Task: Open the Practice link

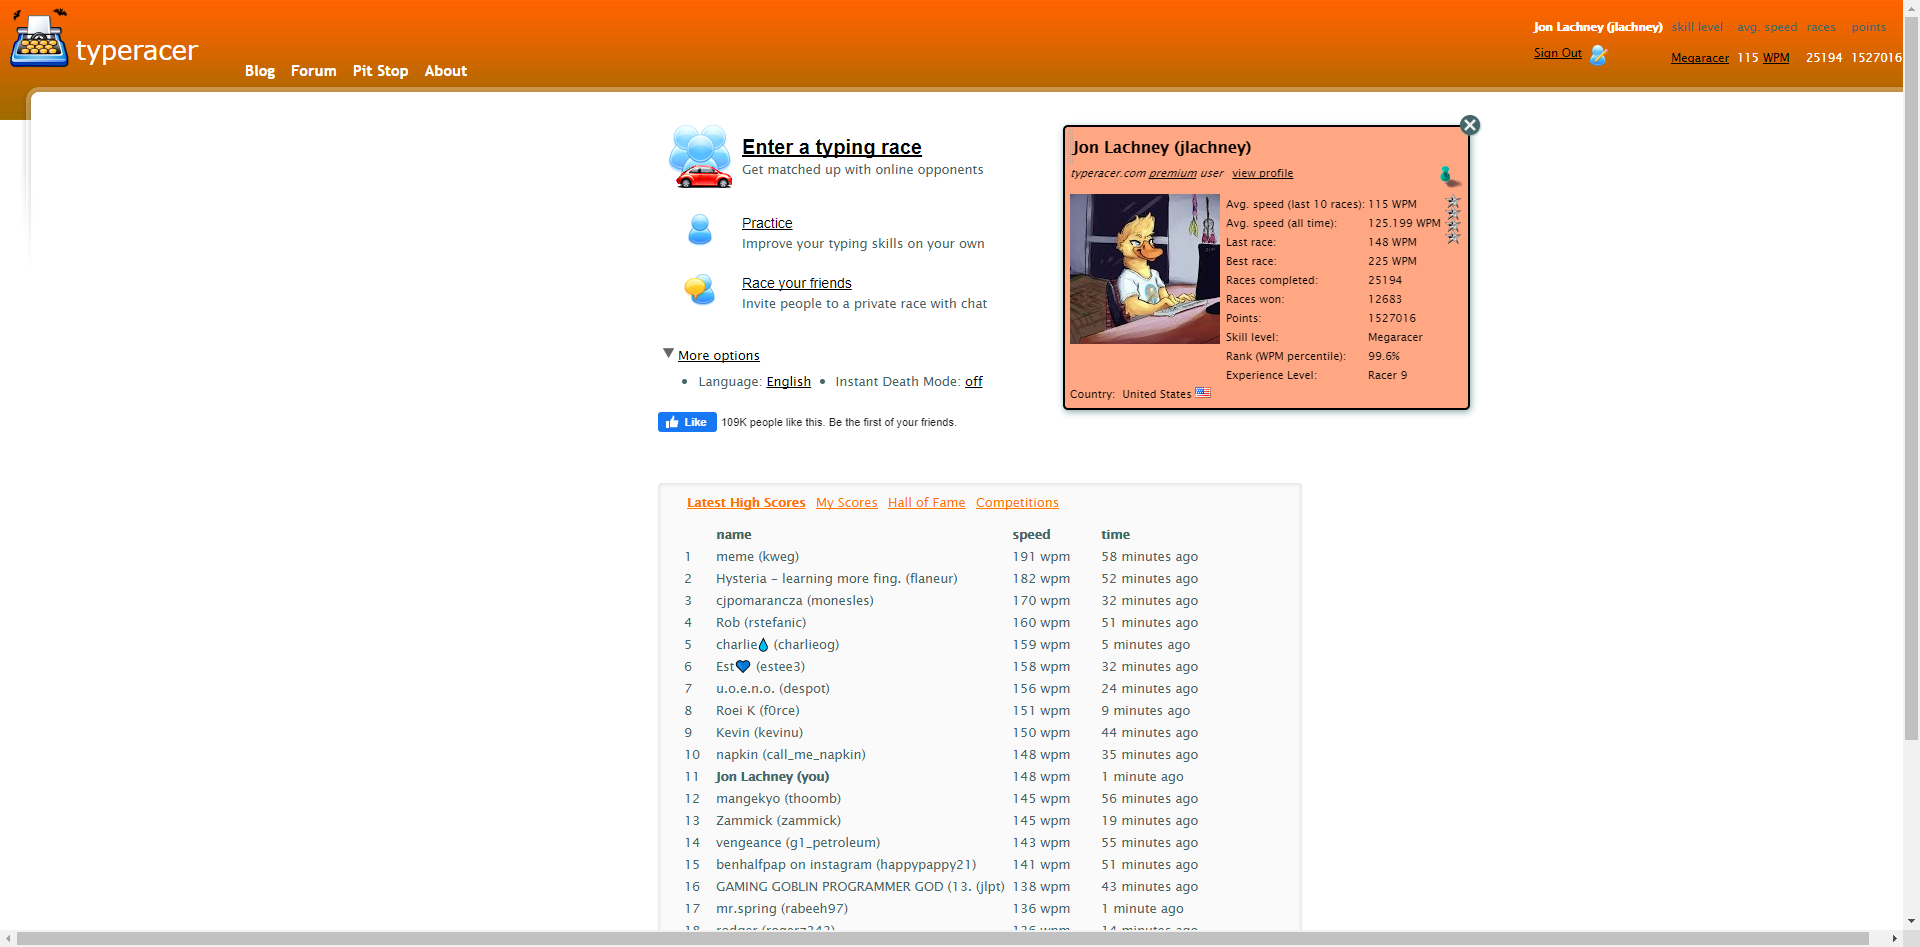Action: 767,223
